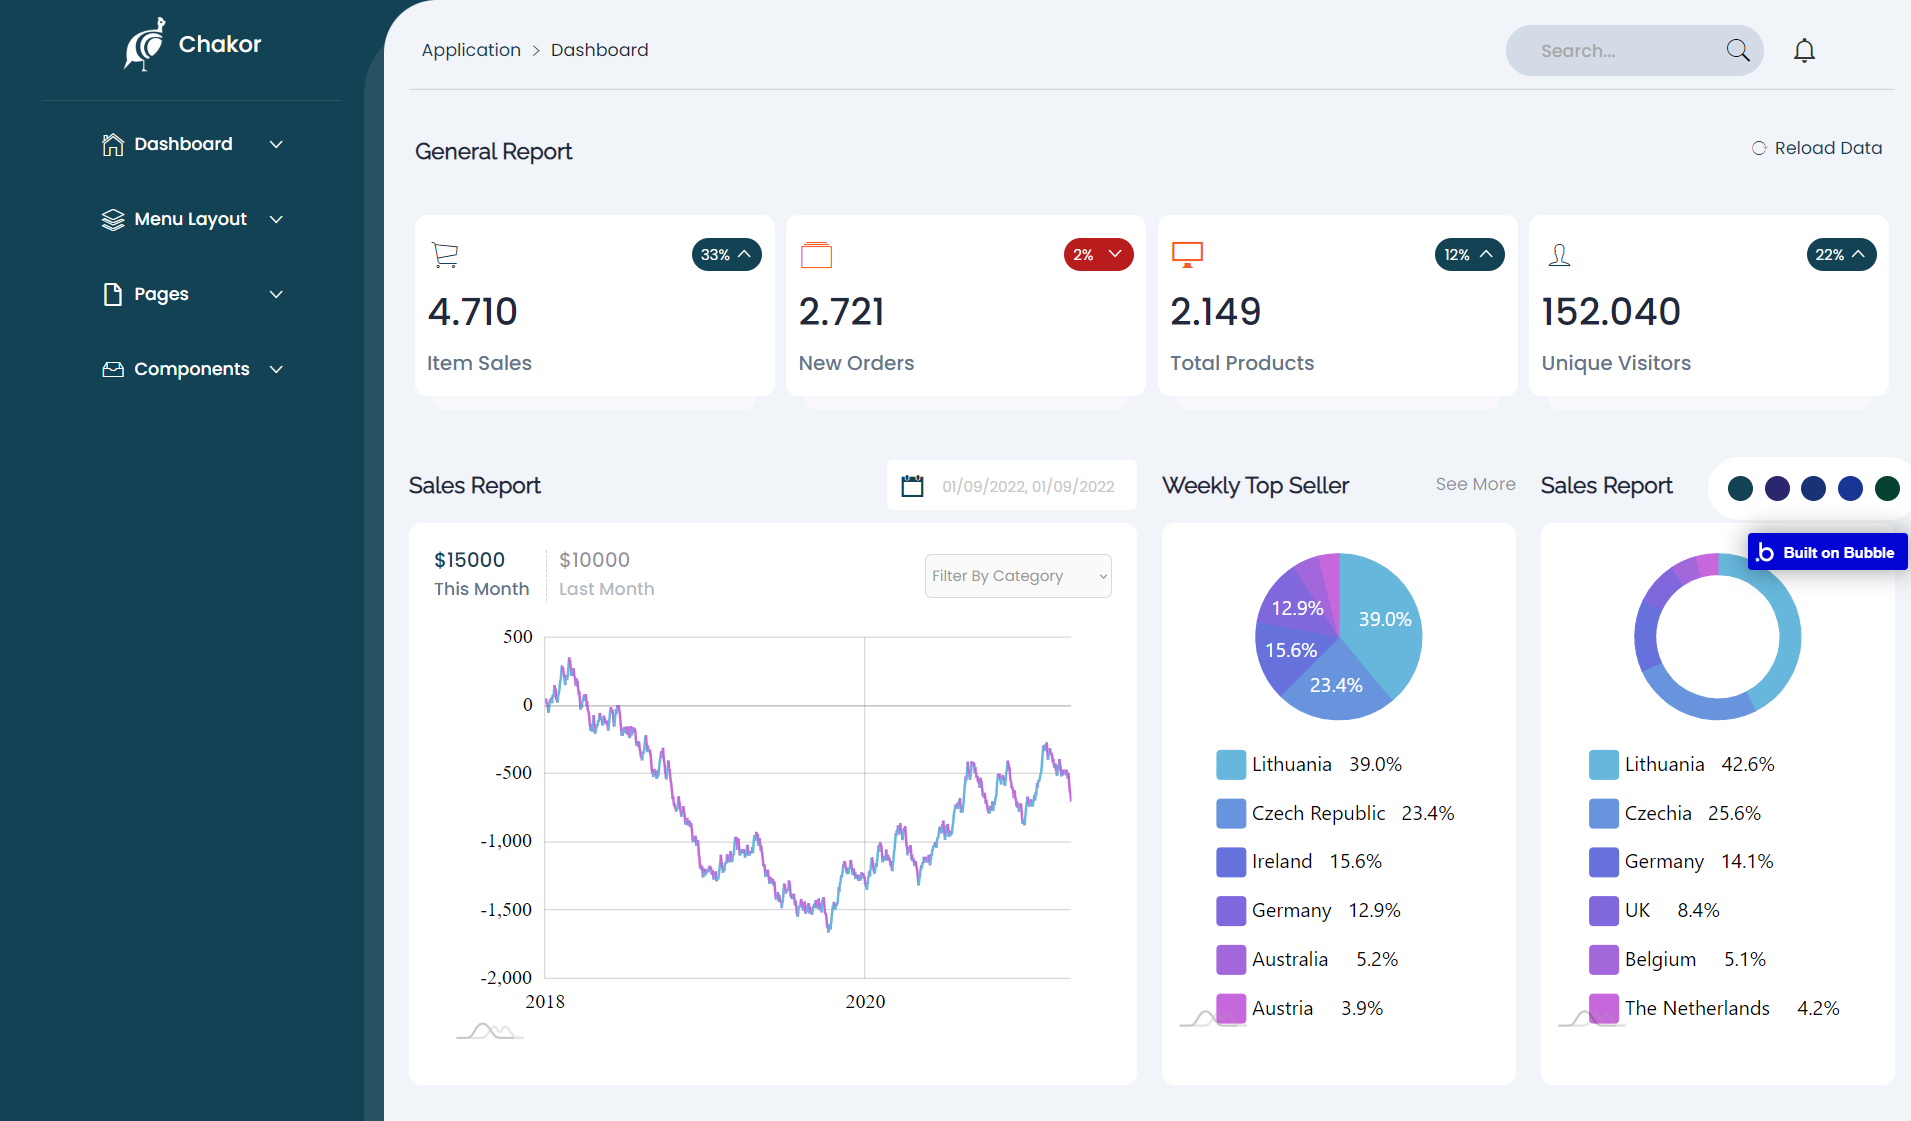Select Application in the breadcrumb

(470, 49)
